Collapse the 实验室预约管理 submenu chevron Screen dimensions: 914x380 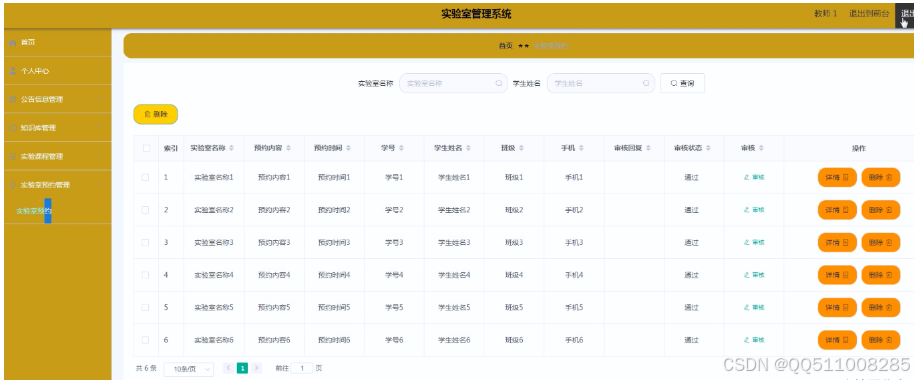click(98, 185)
